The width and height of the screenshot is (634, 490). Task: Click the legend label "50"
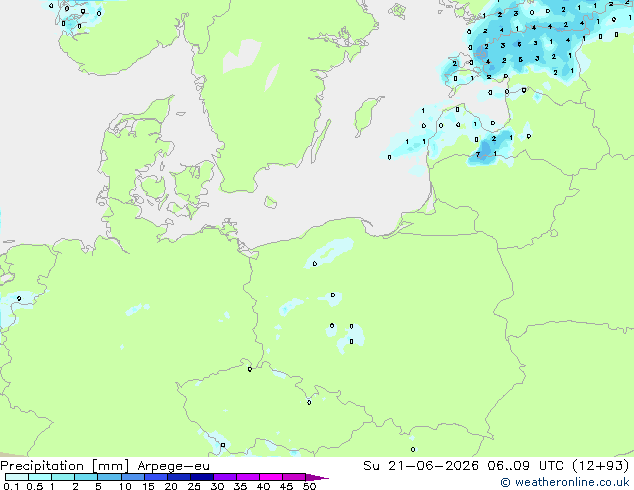pyautogui.click(x=309, y=486)
